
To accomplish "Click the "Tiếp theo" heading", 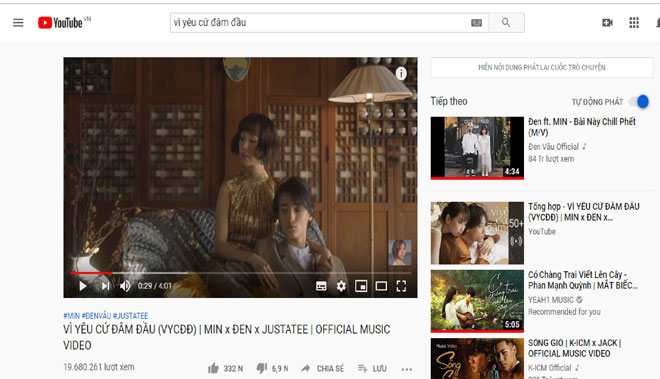I will [x=449, y=101].
